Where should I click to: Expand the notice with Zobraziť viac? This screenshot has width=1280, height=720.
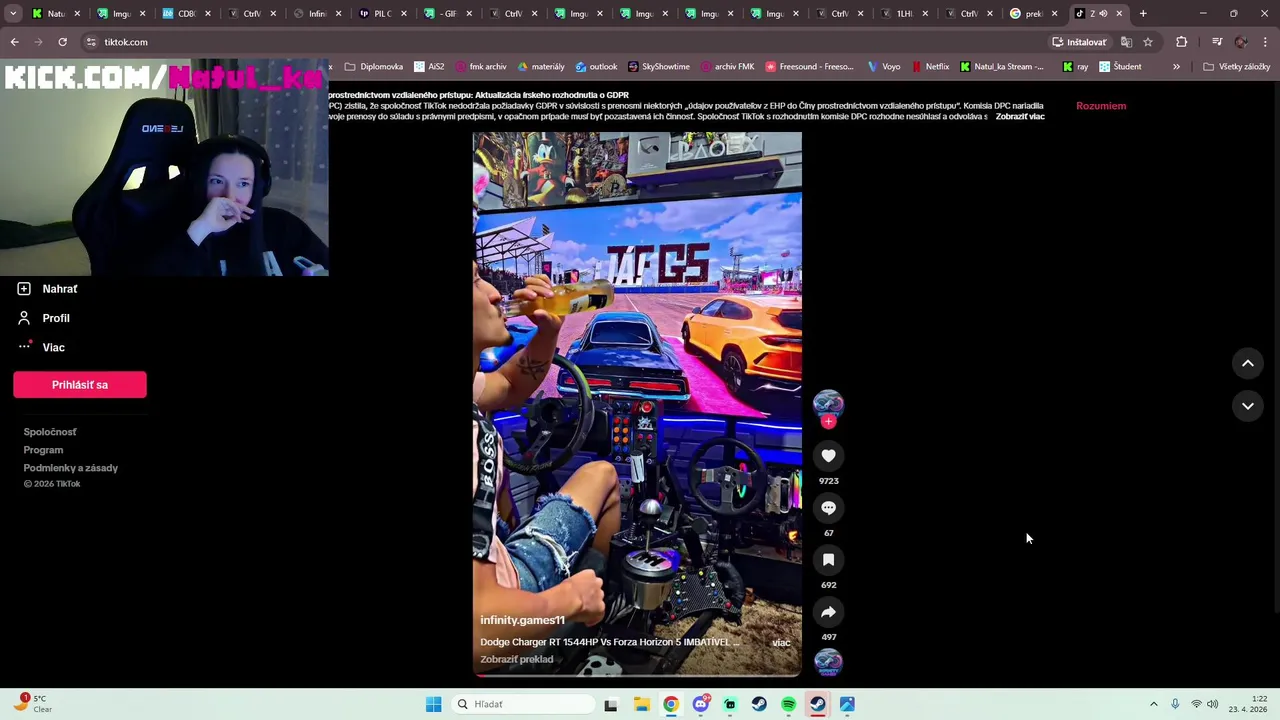1020,117
